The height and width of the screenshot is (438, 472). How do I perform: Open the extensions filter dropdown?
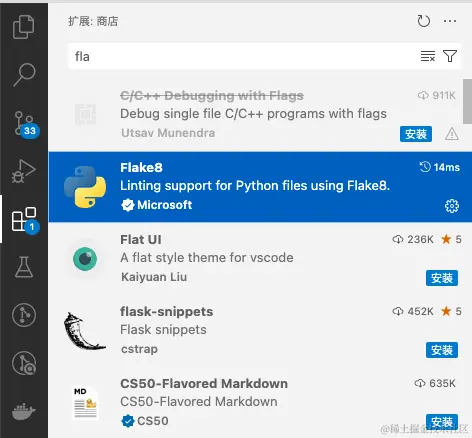point(450,56)
